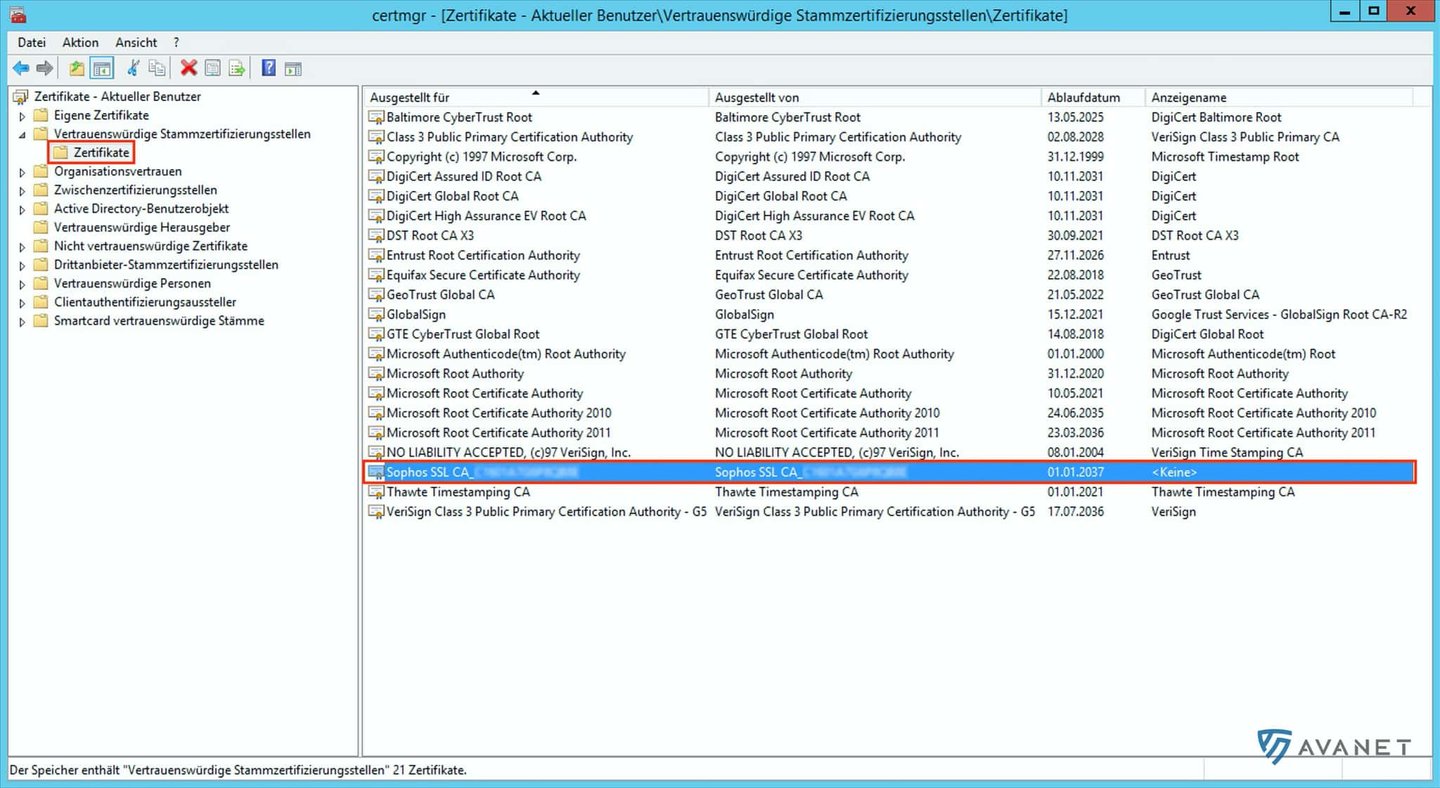Viewport: 1440px width, 788px height.
Task: Open the Aktion menu
Action: pos(80,43)
